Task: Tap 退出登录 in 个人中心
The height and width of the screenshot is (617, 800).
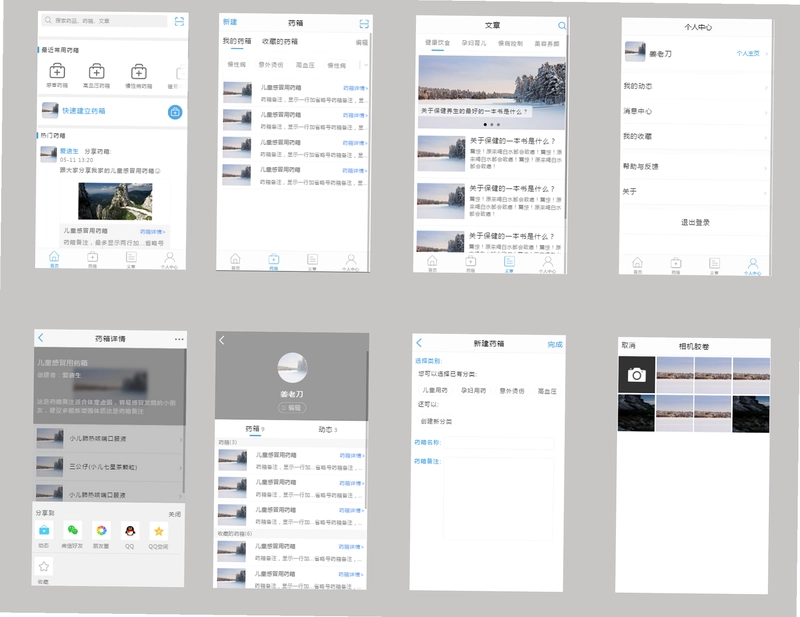Action: (x=695, y=223)
